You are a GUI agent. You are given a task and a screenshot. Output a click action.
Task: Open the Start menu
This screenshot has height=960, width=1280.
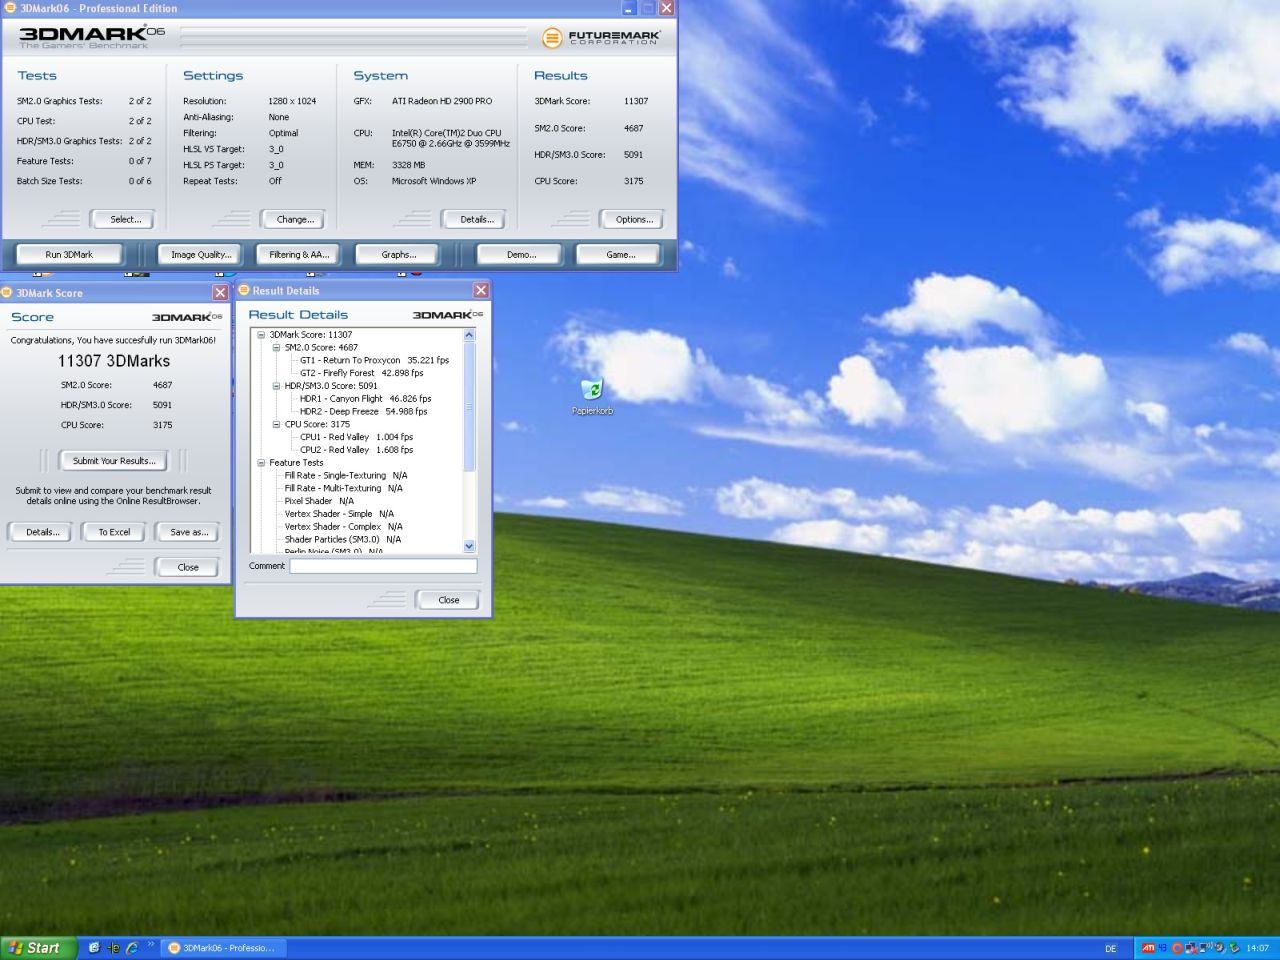(x=38, y=948)
